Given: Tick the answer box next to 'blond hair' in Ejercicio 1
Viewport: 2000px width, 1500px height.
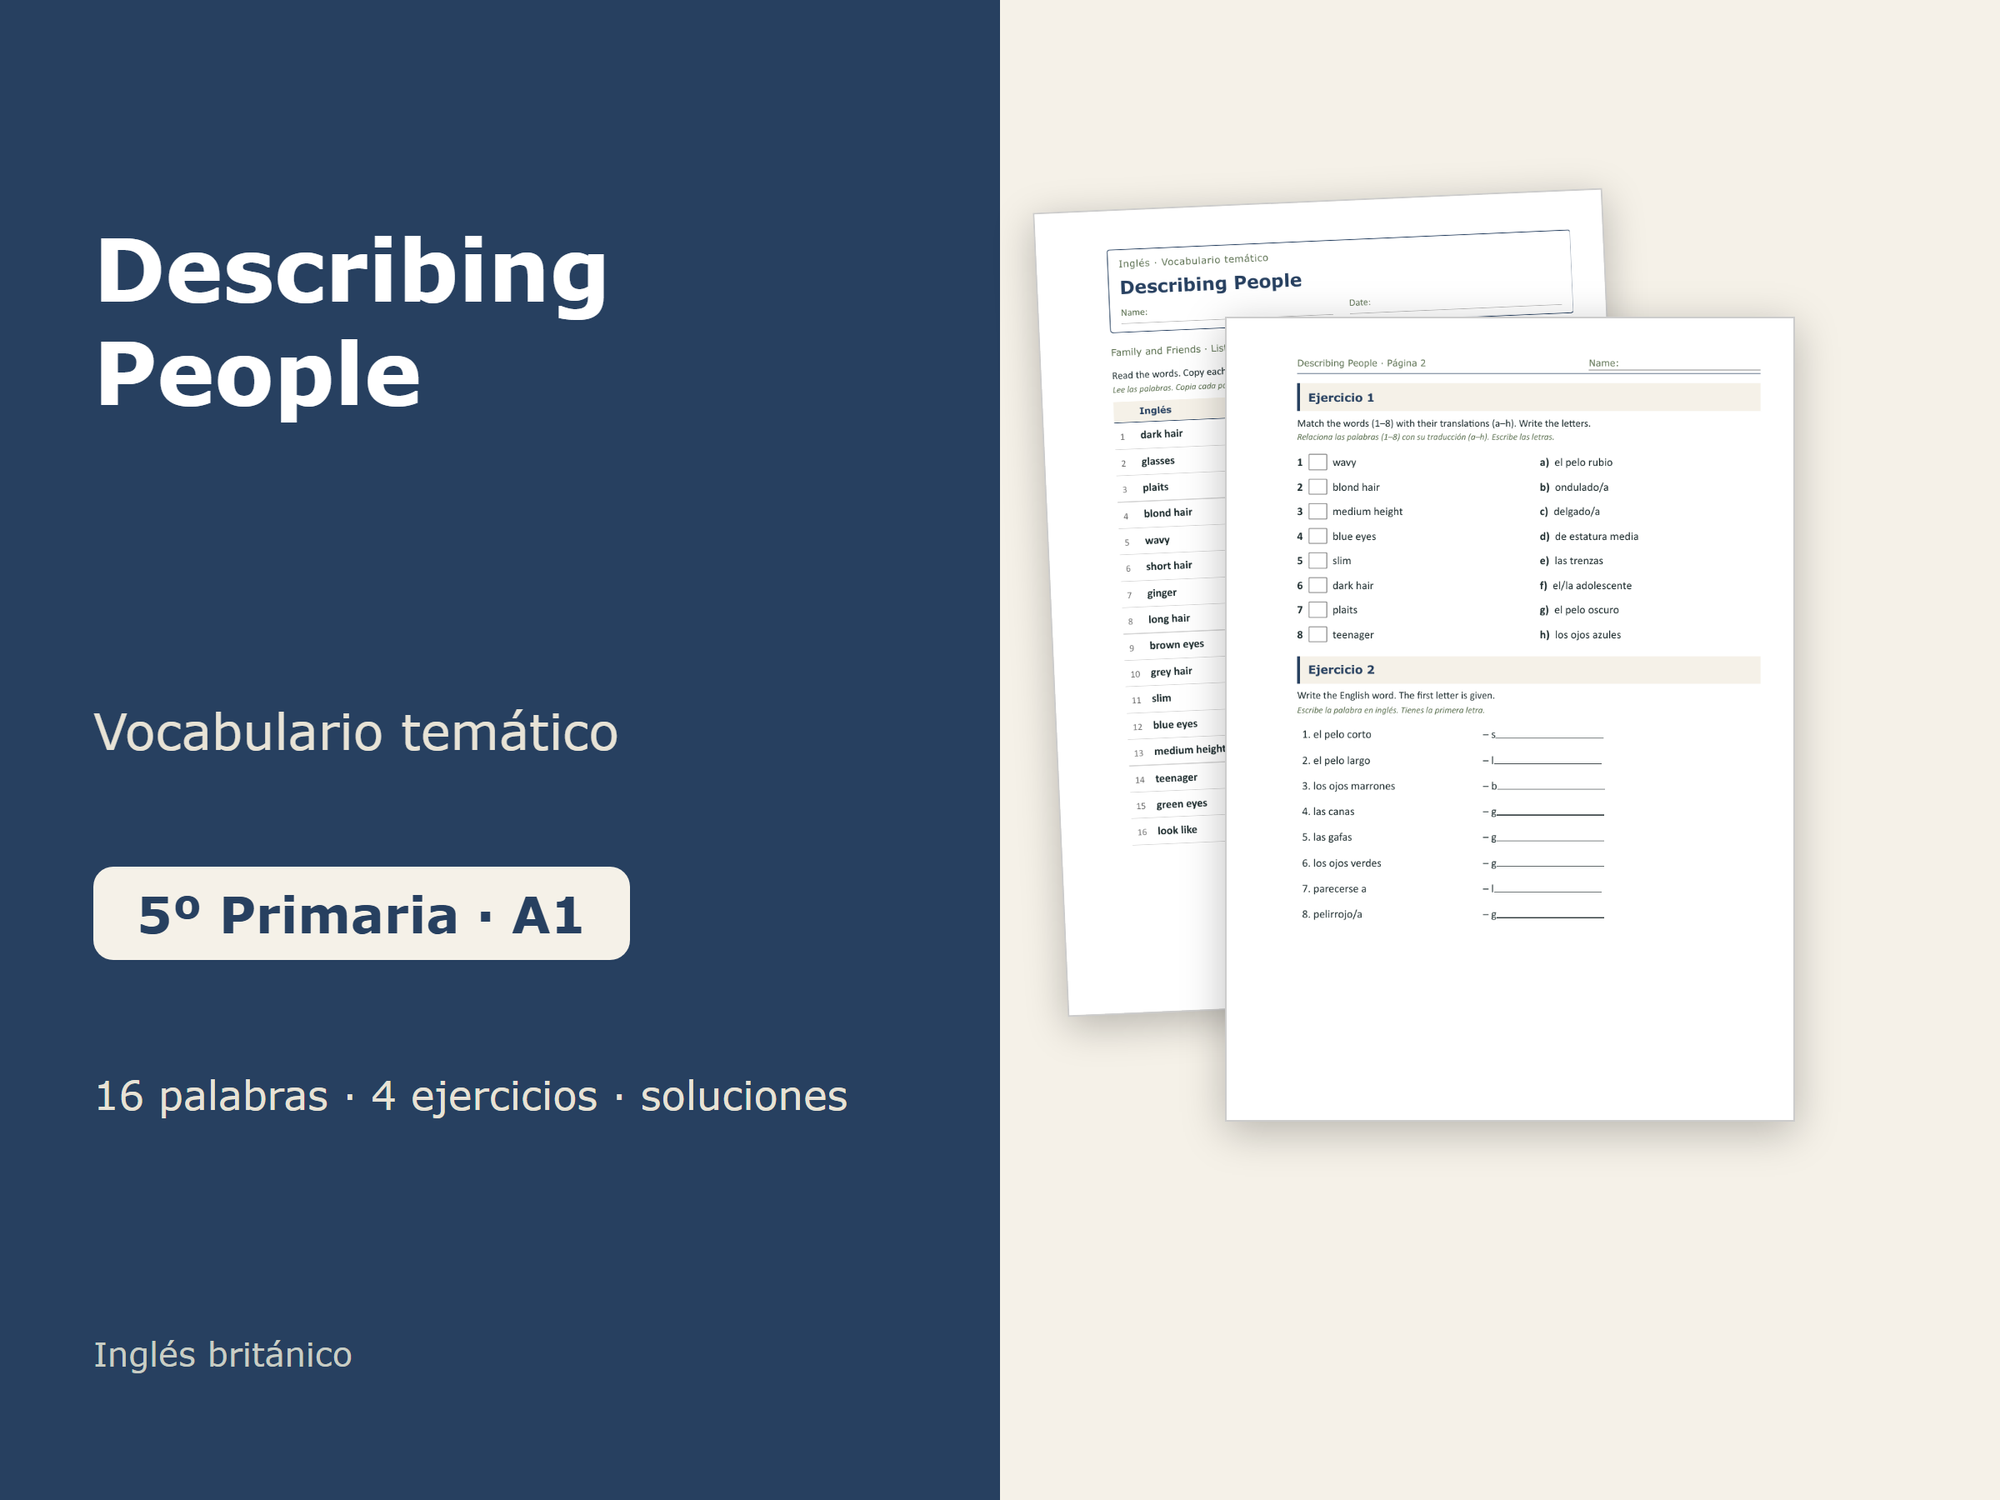Looking at the screenshot, I should 1318,487.
